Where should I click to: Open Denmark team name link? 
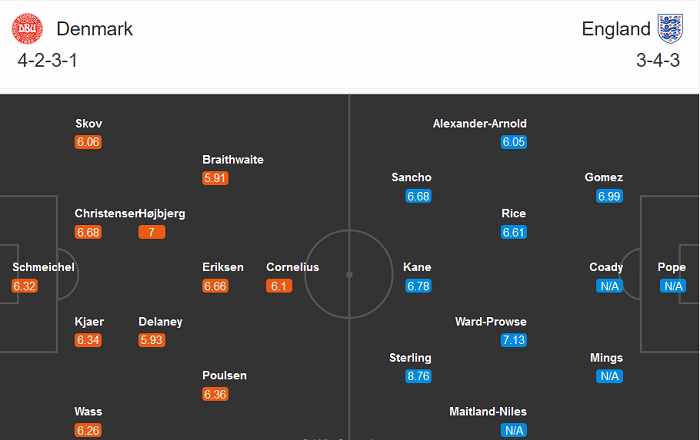(x=95, y=29)
